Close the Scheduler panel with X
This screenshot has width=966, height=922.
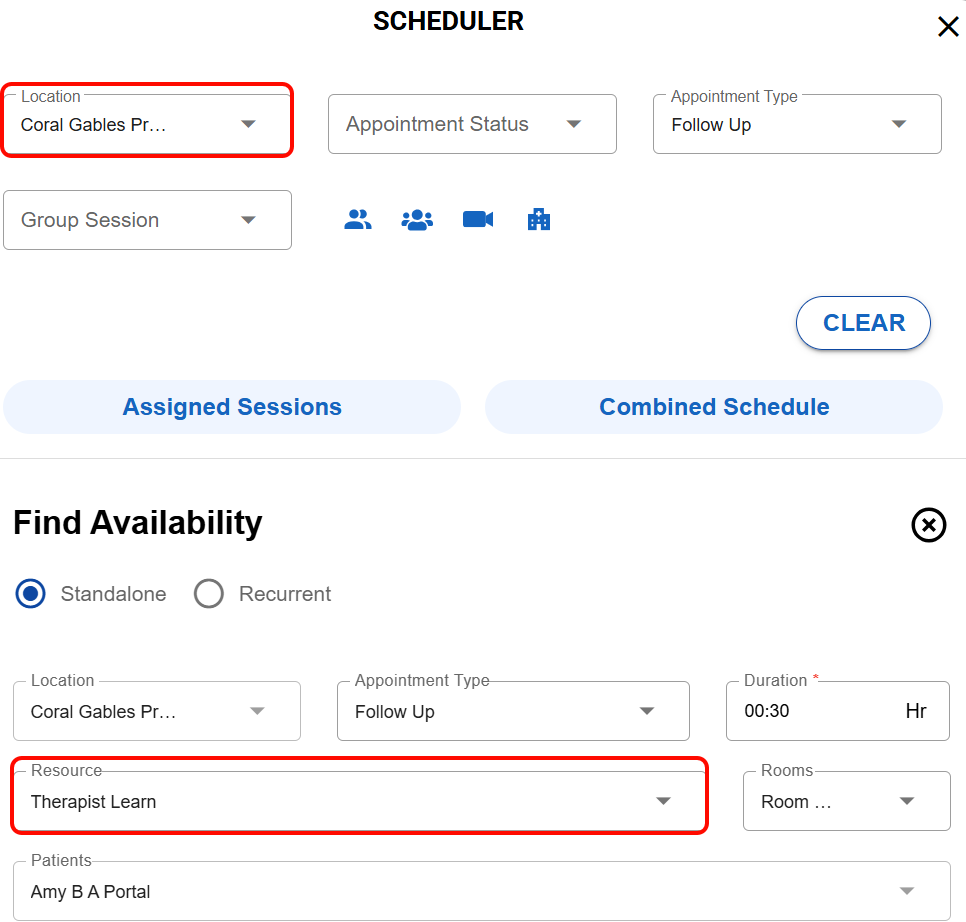coord(947,27)
